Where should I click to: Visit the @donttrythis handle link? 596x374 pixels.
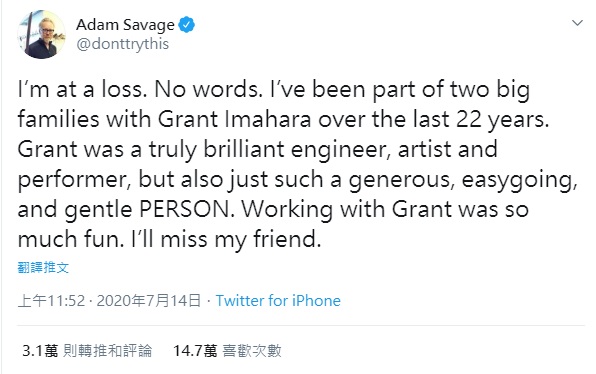(x=122, y=44)
